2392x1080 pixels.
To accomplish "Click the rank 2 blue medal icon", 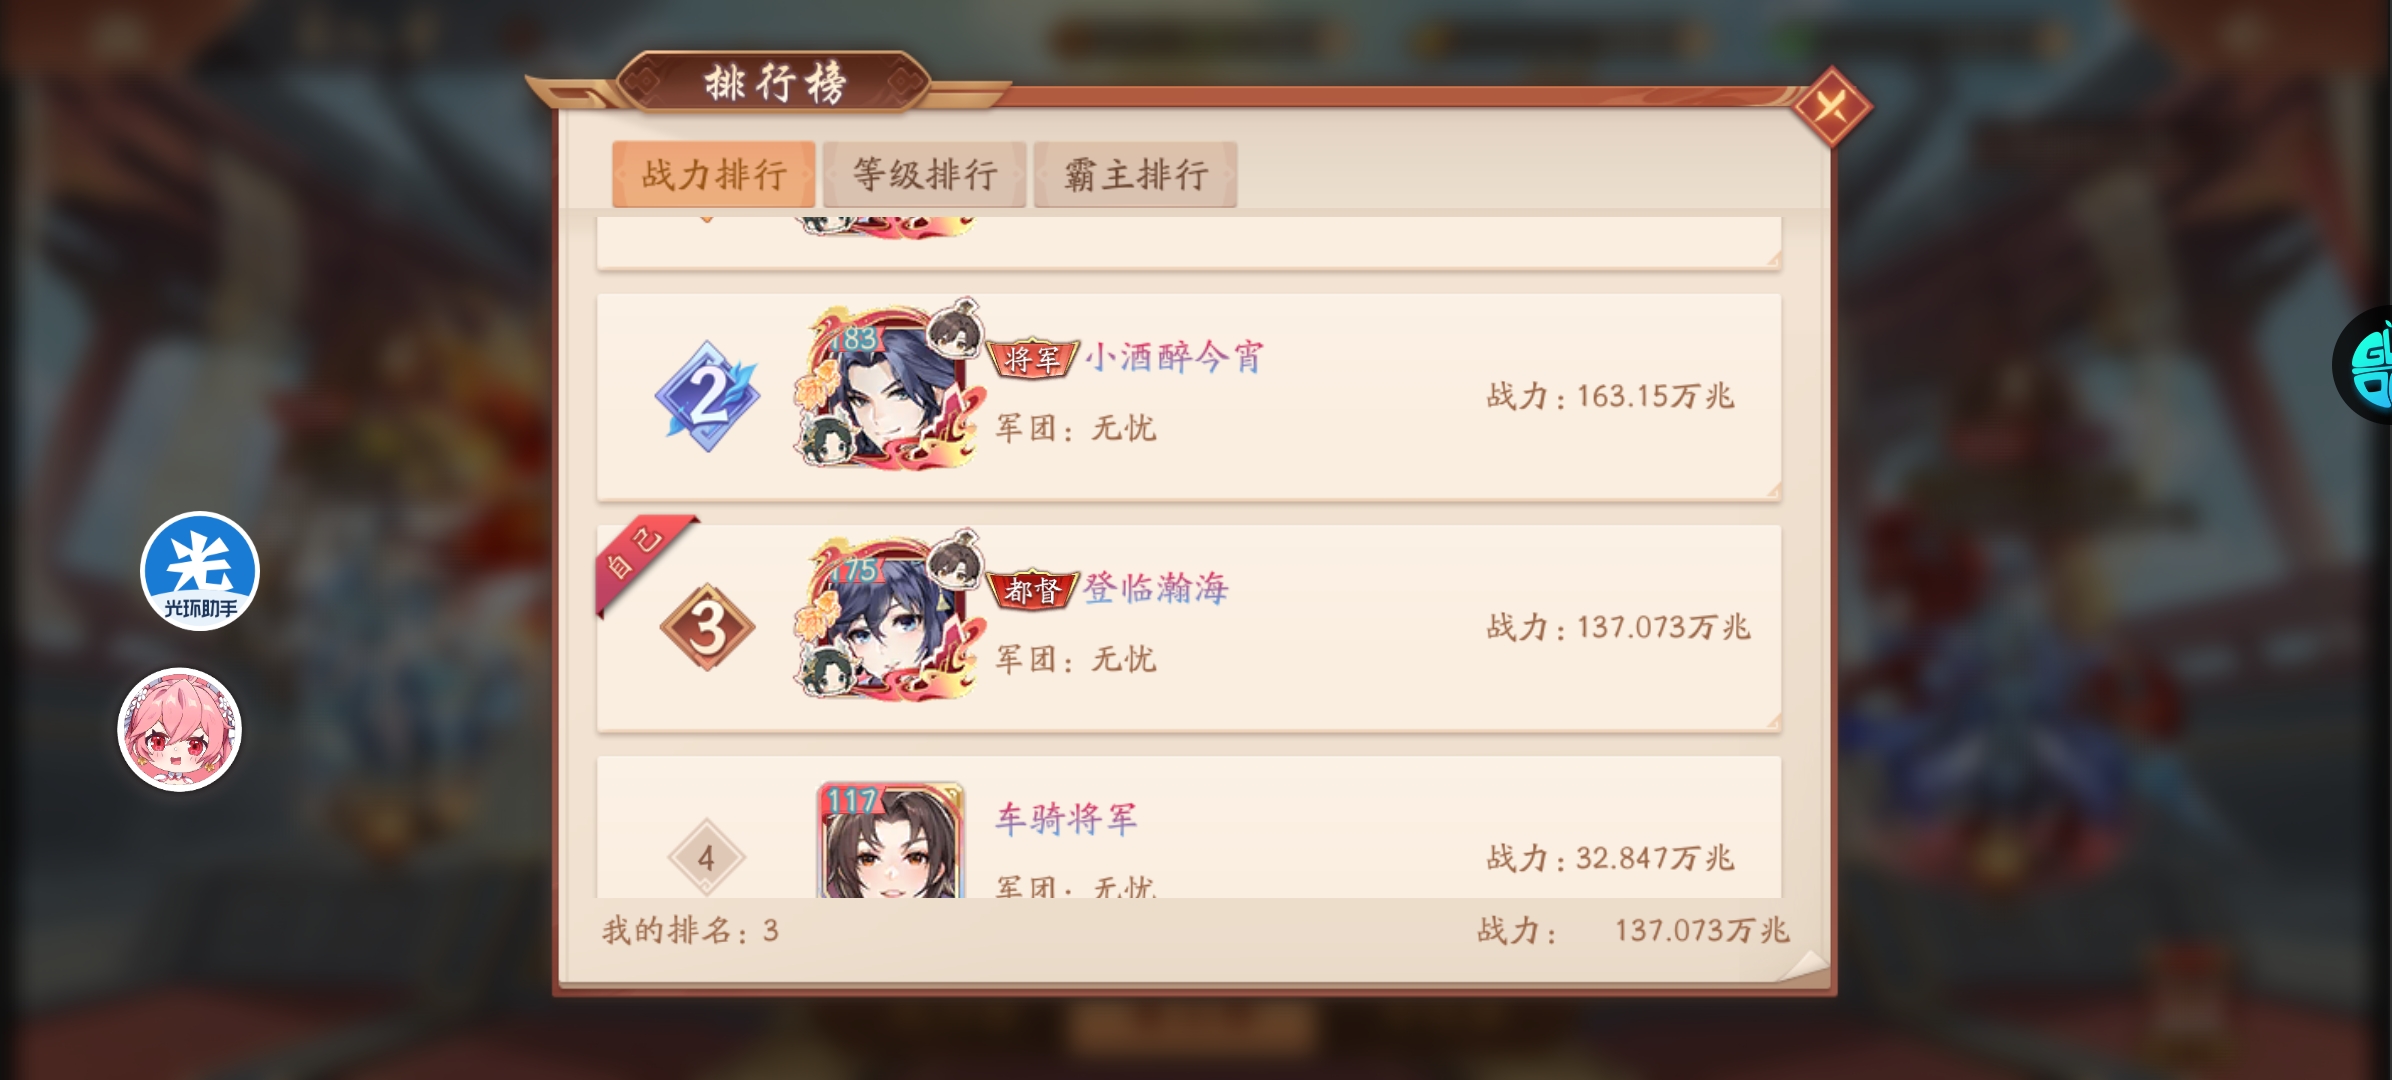I will click(708, 396).
